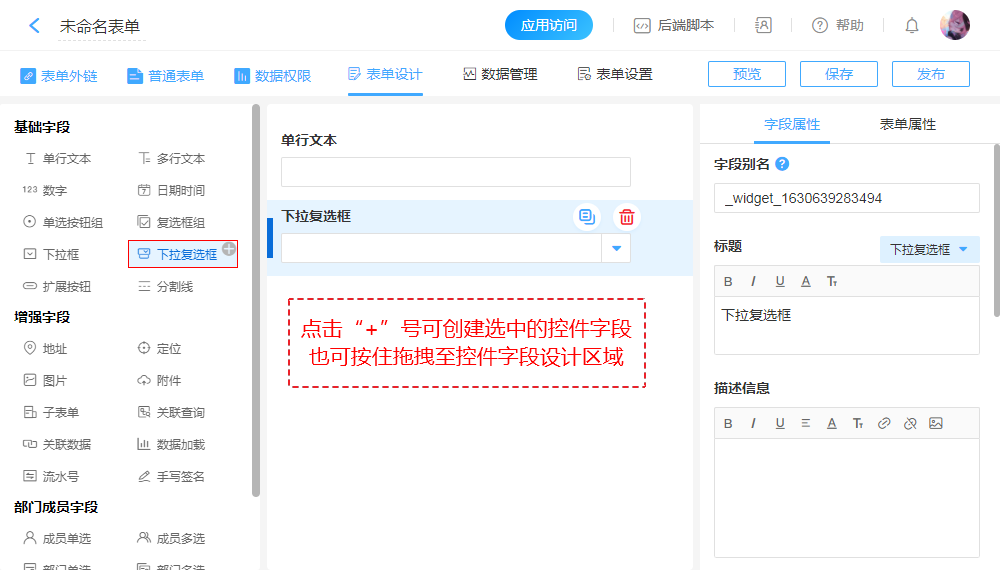This screenshot has width=1000, height=570.
Task: Click the back arrow beside 未命名表单
Action: 35,26
